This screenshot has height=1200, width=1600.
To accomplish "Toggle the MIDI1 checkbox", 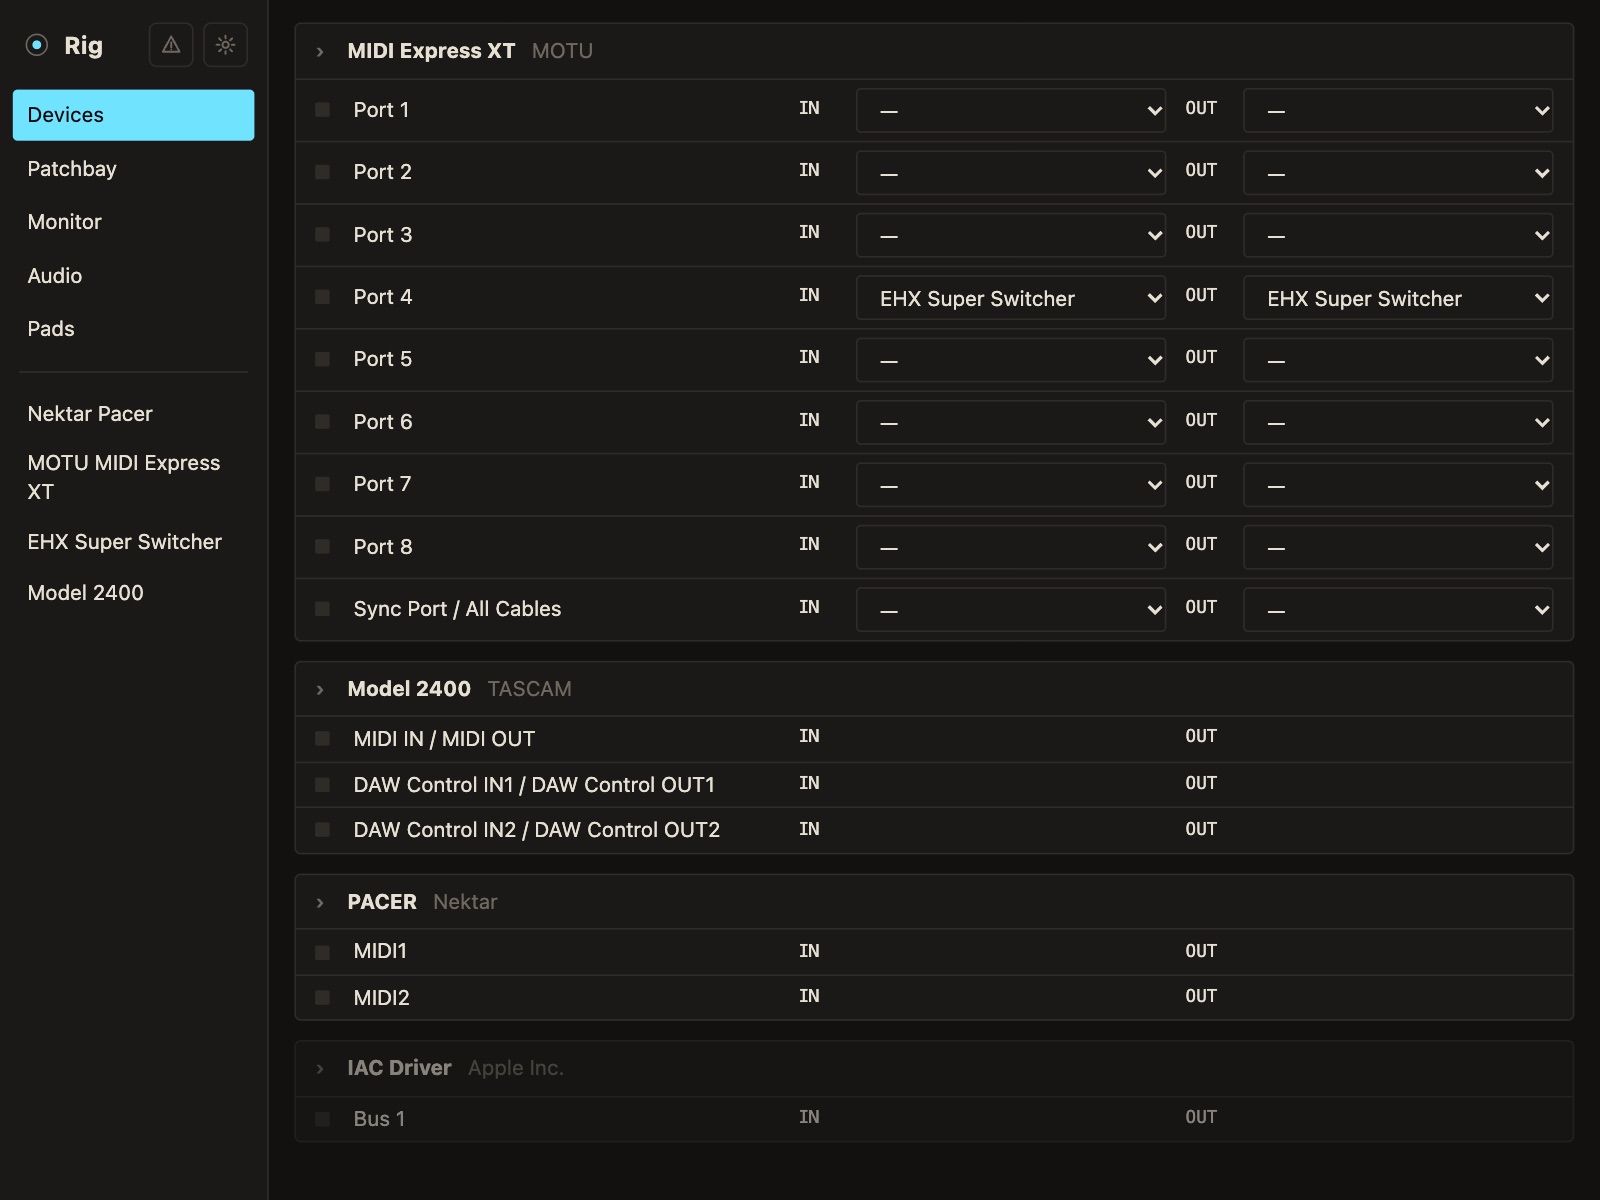I will coord(322,952).
